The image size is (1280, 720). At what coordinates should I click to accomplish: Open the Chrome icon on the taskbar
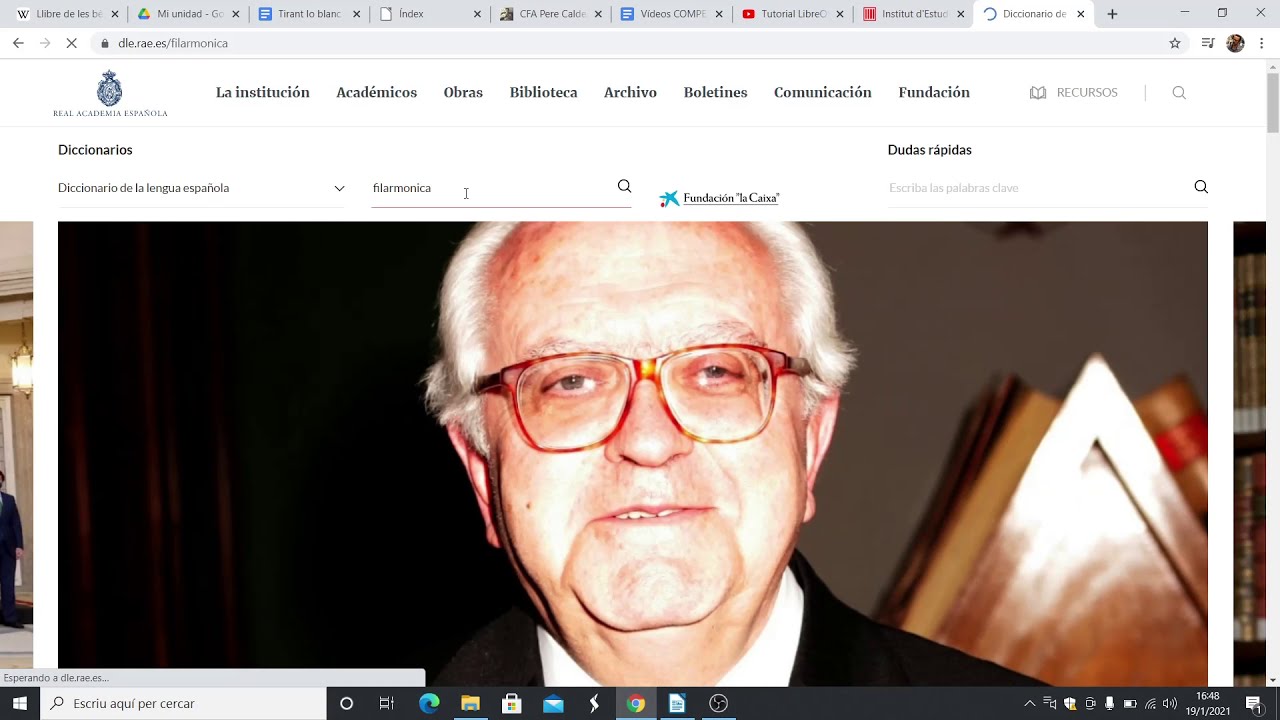pos(635,703)
